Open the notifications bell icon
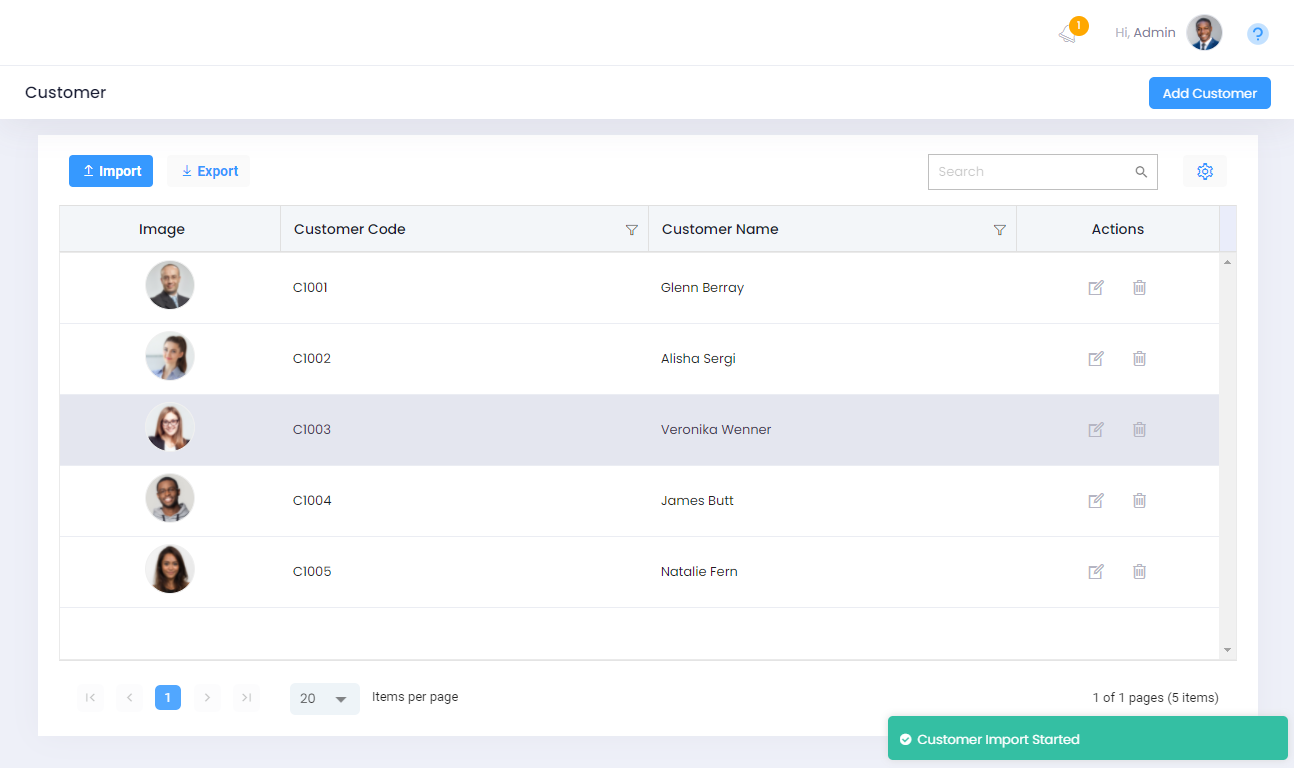The image size is (1294, 768). point(1068,33)
